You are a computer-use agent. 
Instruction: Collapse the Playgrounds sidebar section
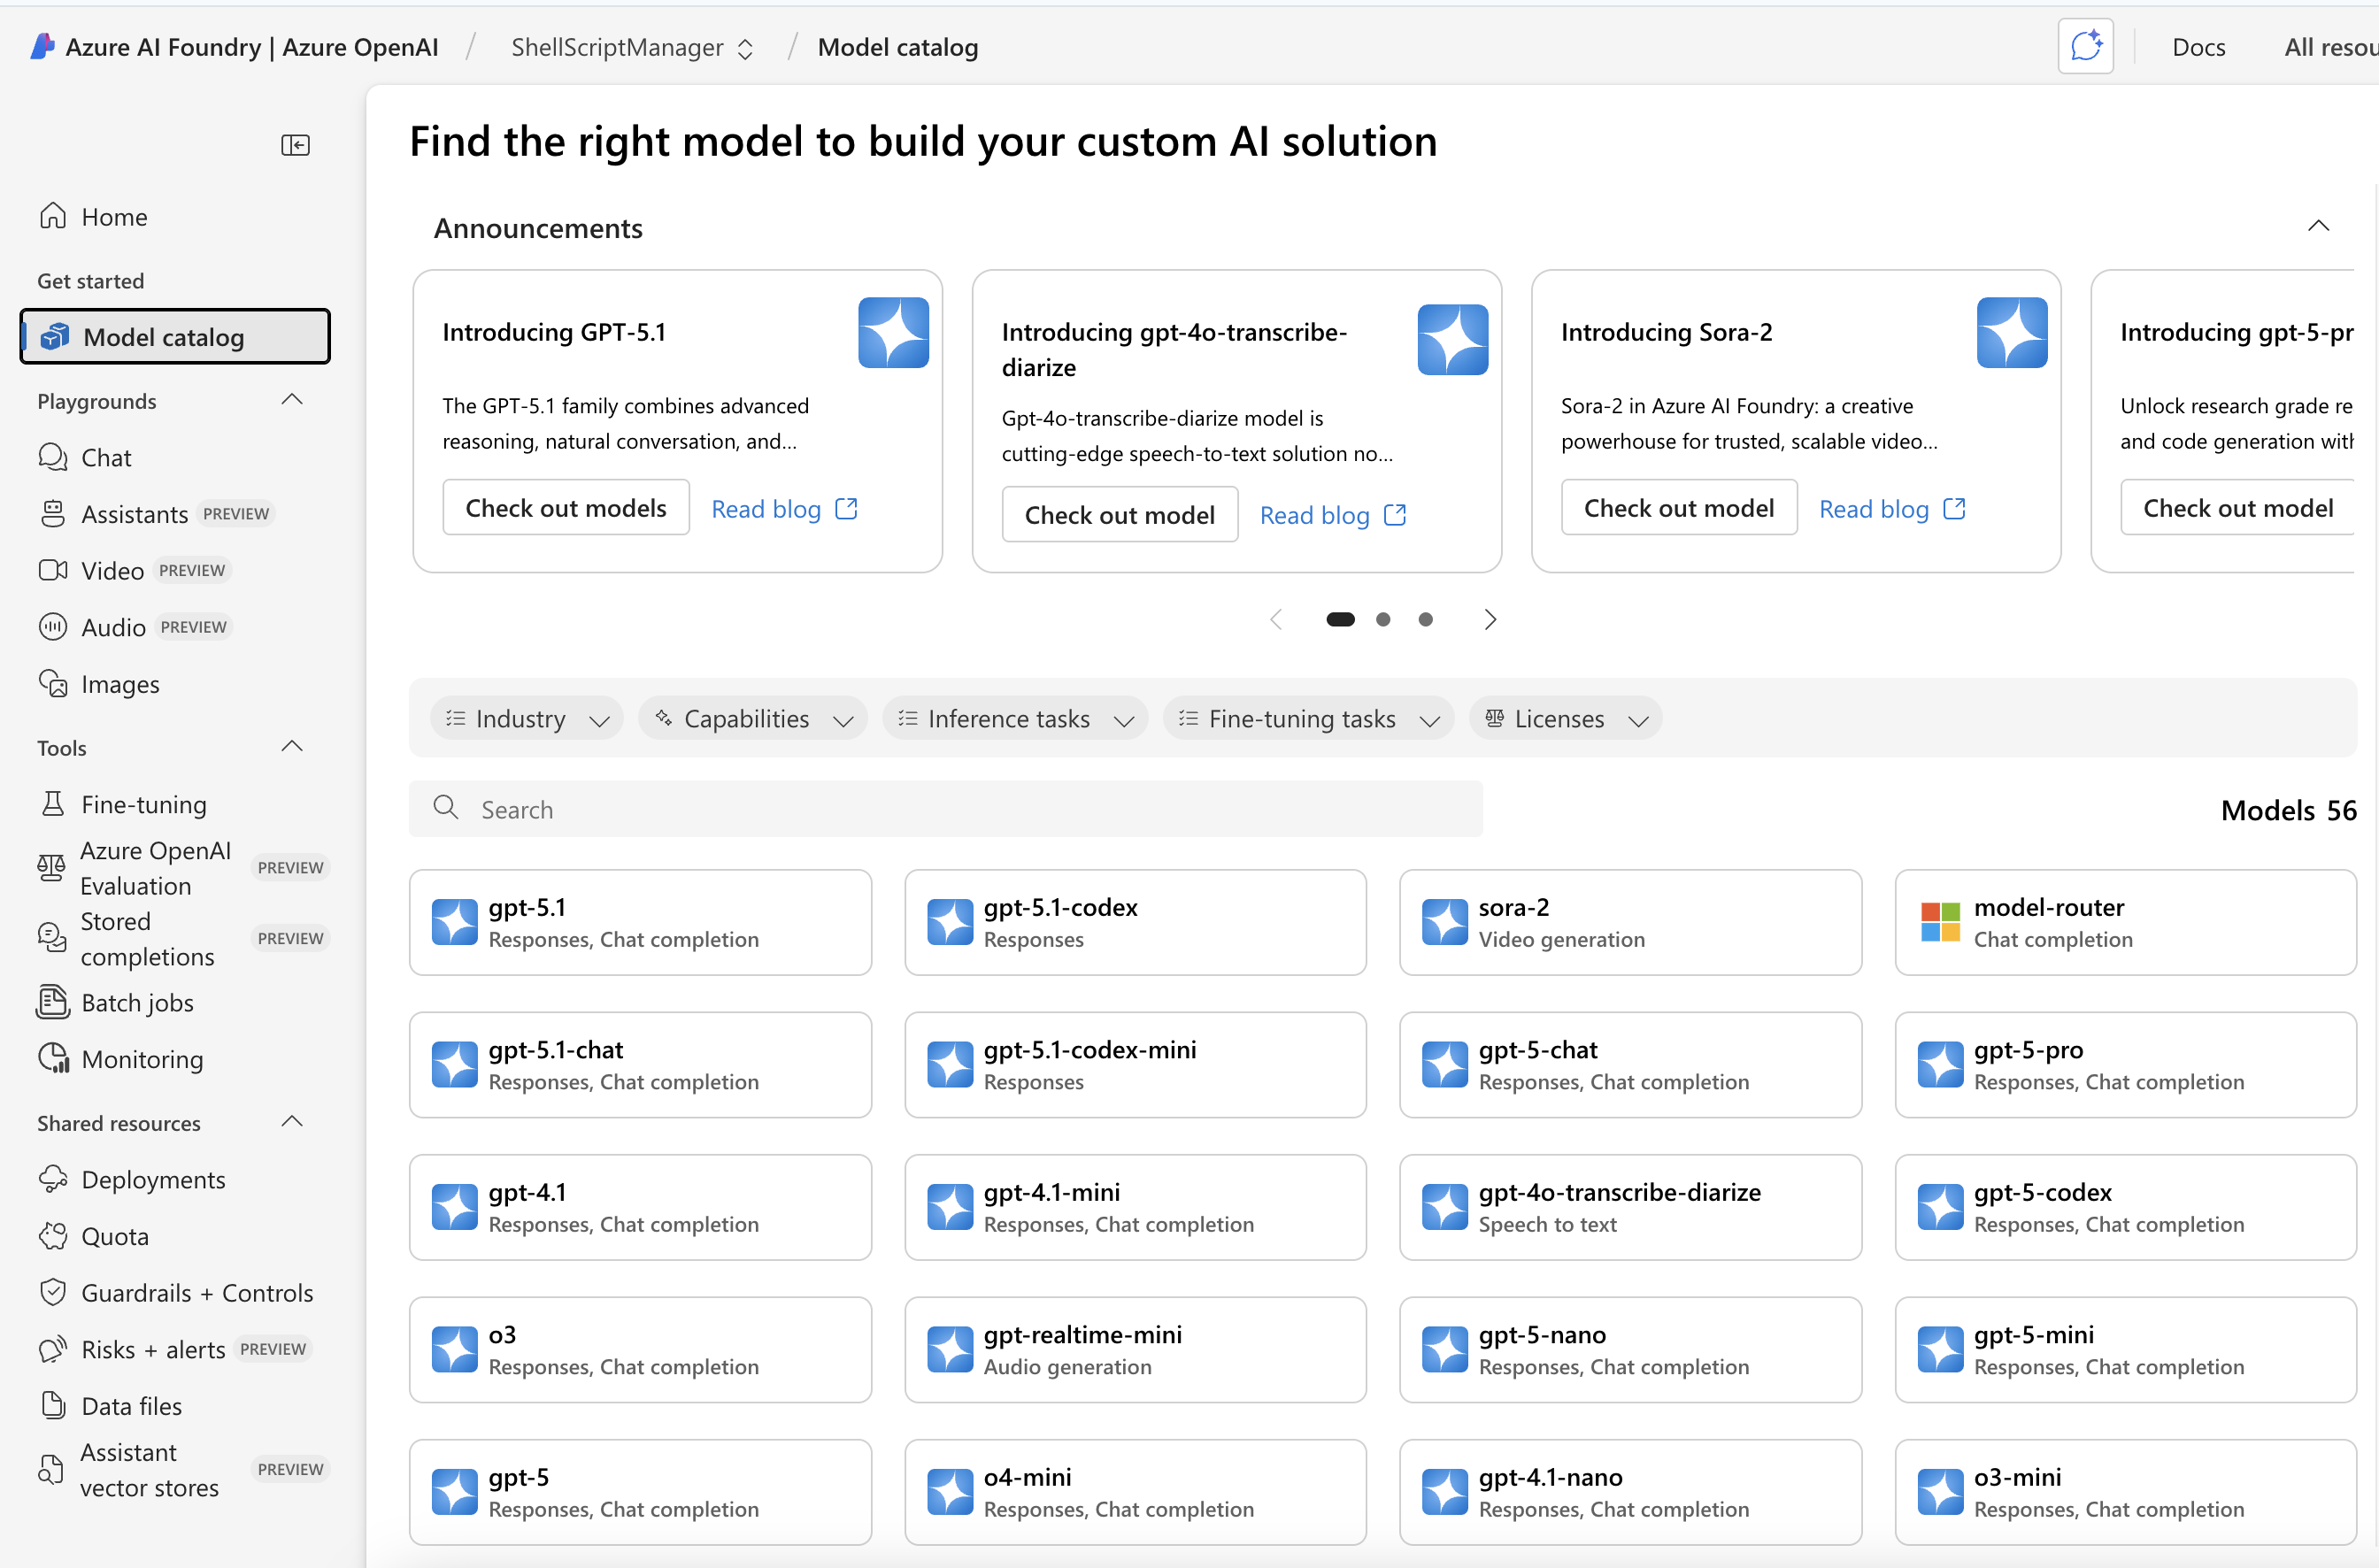pyautogui.click(x=292, y=401)
